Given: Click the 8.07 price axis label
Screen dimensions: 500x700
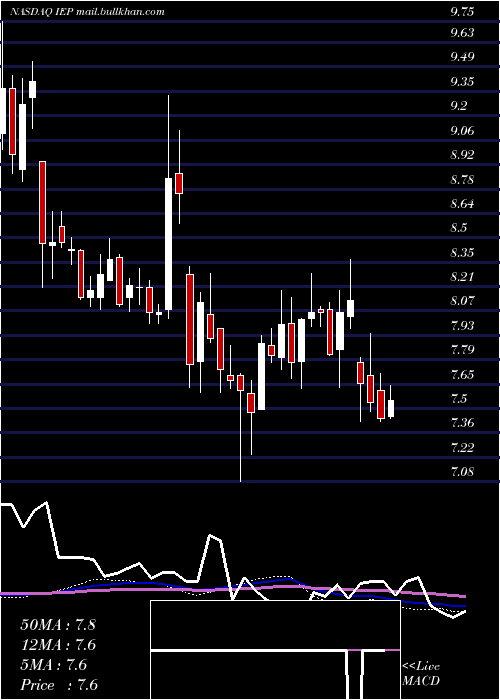Looking at the screenshot, I should [x=462, y=301].
